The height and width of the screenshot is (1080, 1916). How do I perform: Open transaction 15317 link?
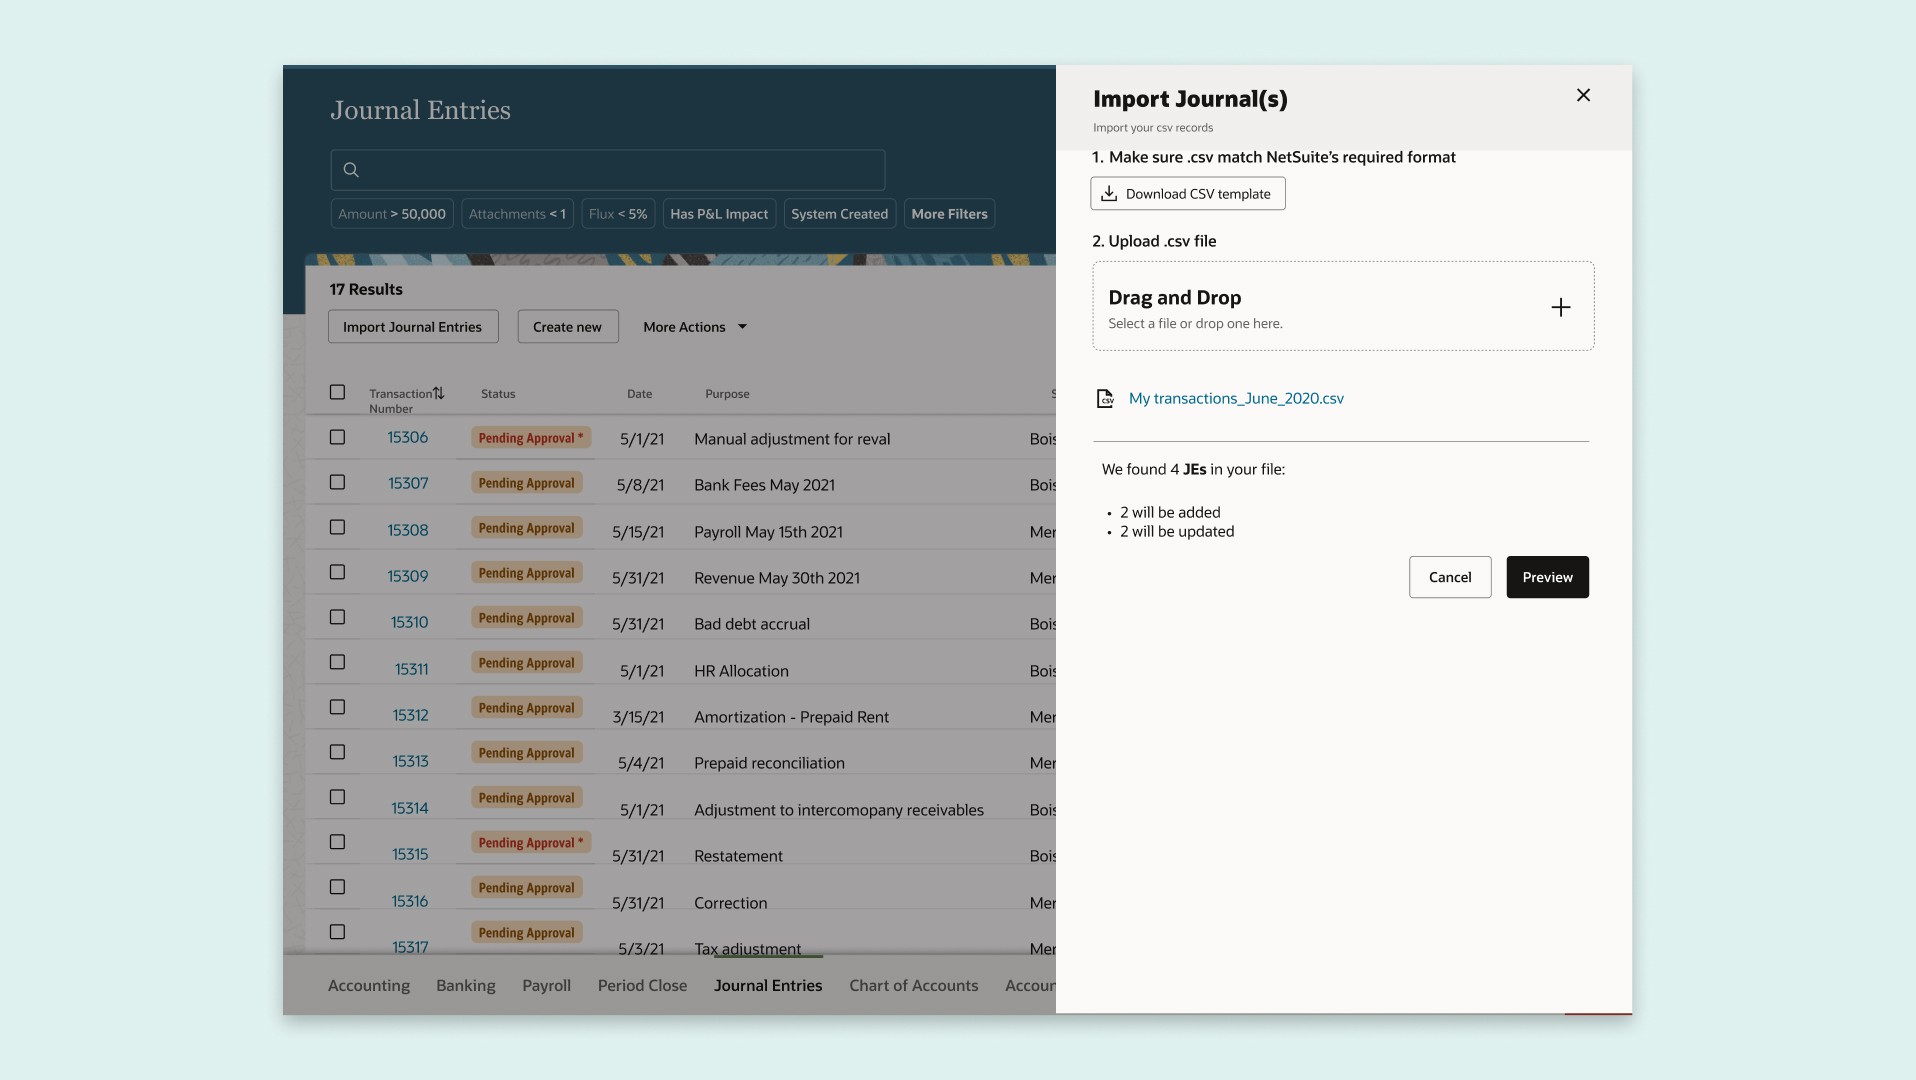410,947
